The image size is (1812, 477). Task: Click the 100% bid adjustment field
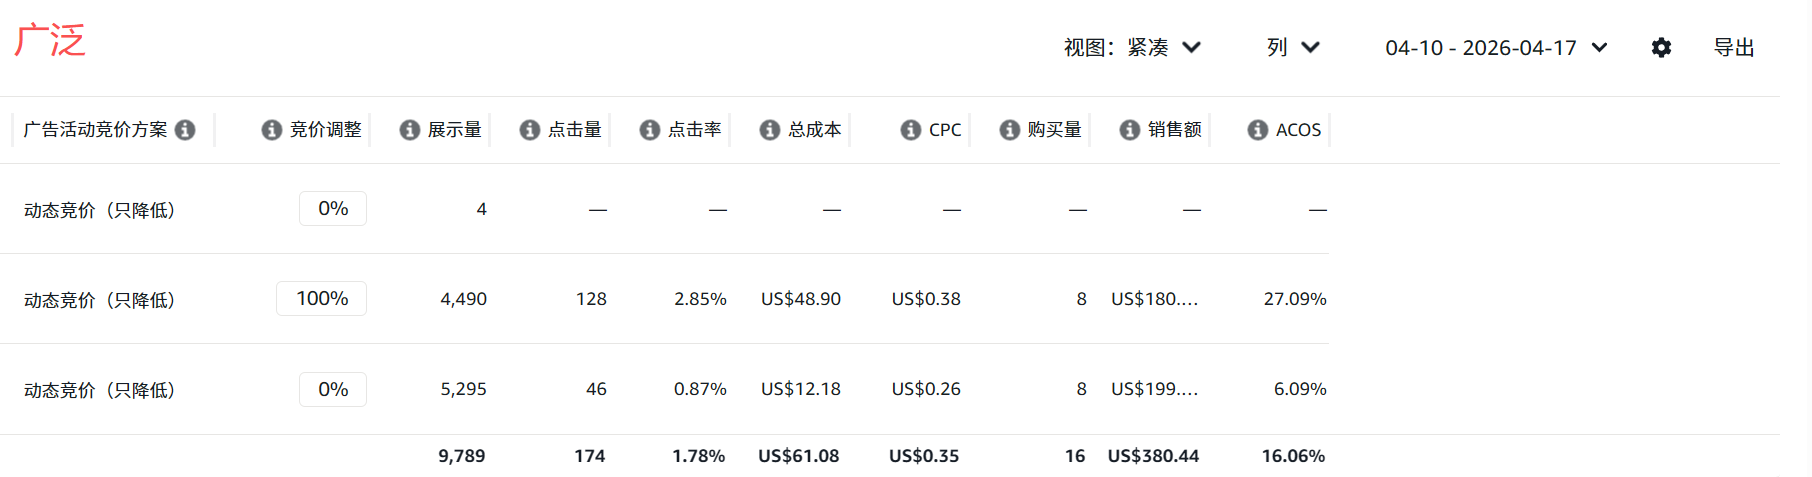pos(322,299)
